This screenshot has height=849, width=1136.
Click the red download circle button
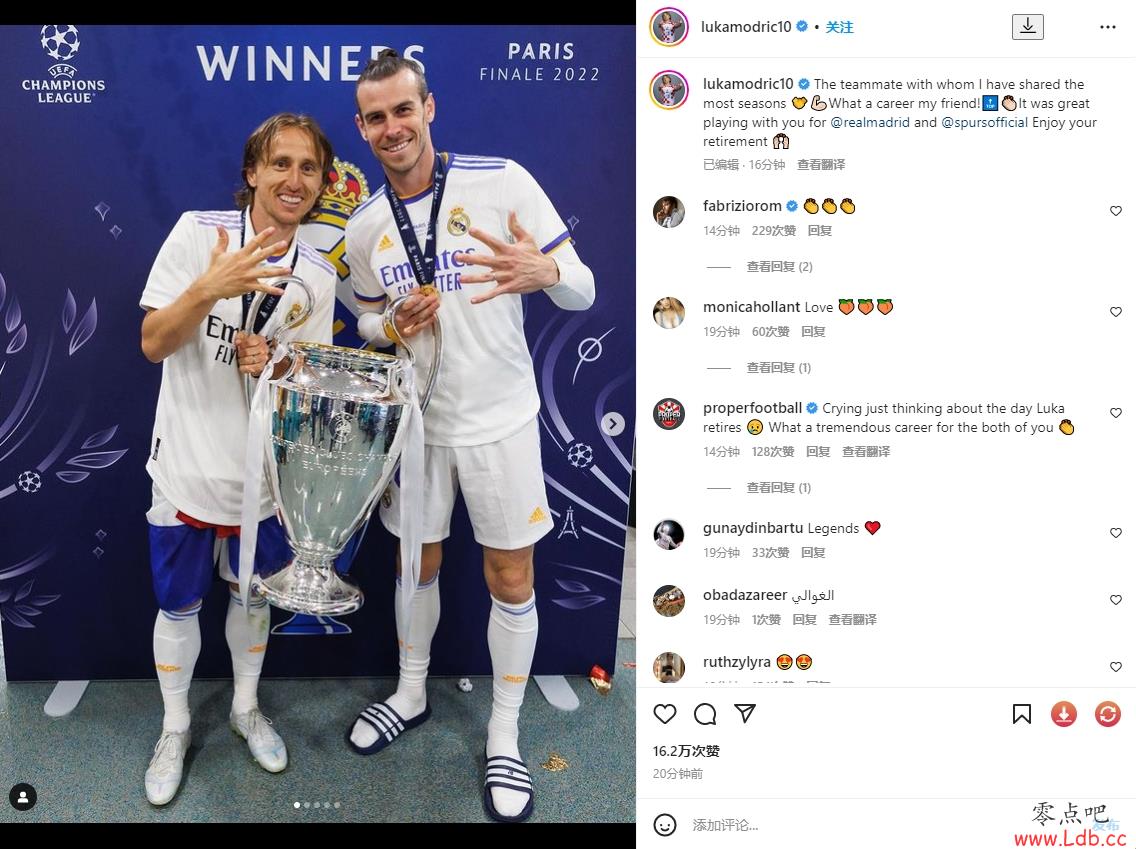click(x=1064, y=714)
